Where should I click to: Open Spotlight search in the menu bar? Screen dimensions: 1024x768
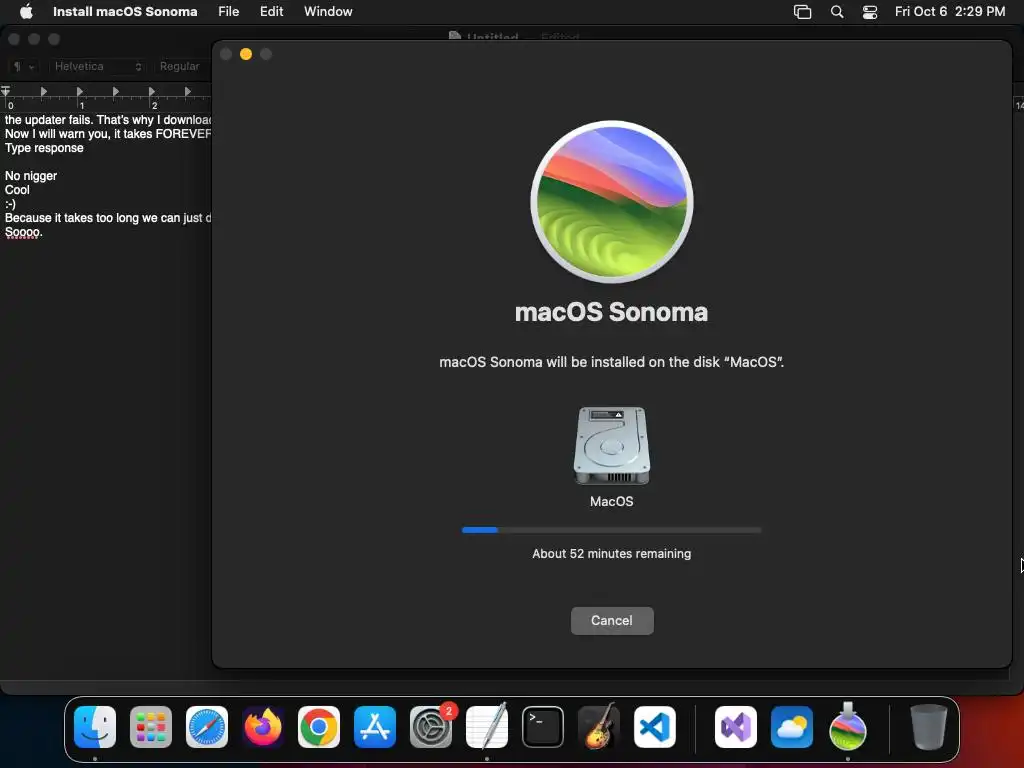coord(837,12)
